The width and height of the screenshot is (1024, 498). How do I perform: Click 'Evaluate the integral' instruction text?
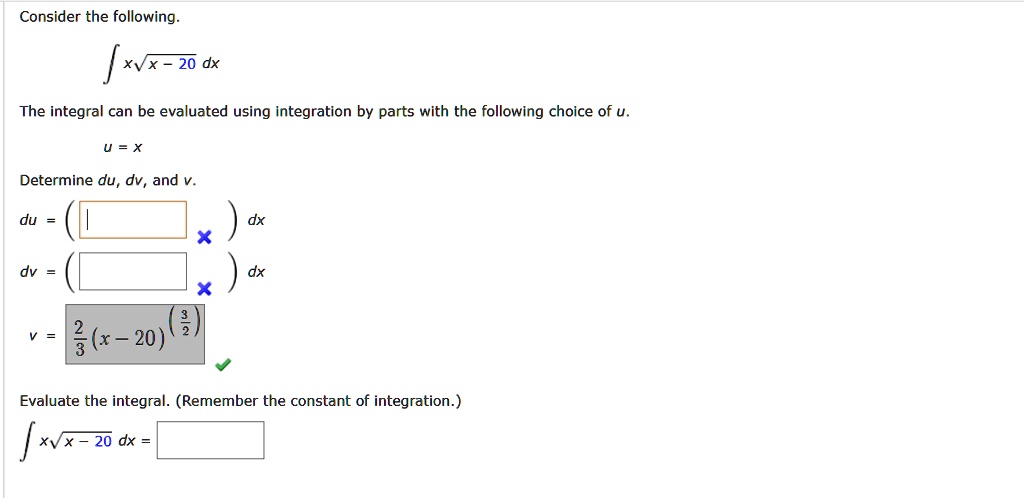coord(94,401)
